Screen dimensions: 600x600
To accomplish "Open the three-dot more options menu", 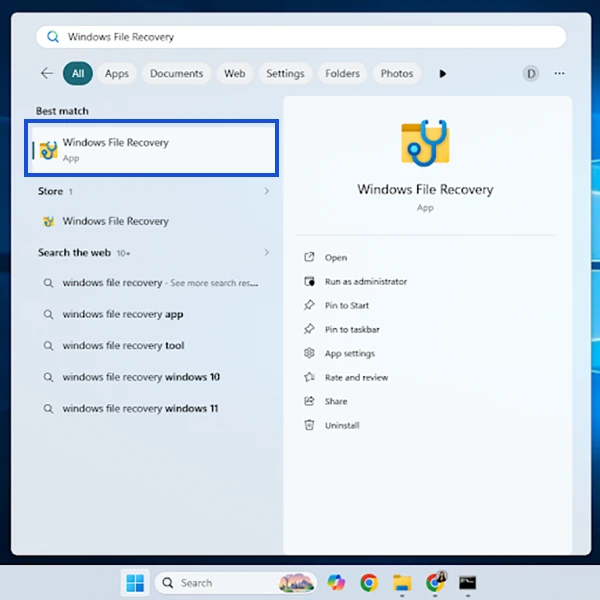I will (559, 73).
